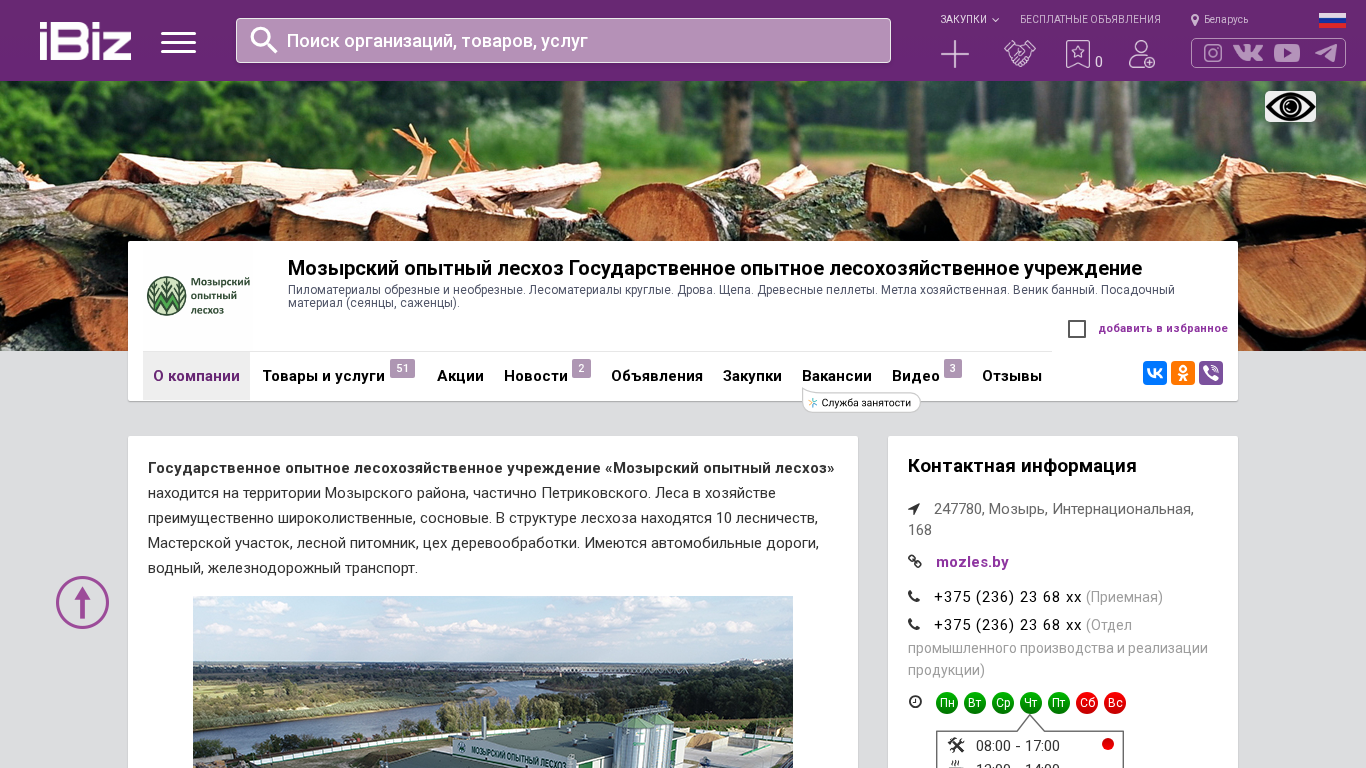1366x768 pixels.
Task: Open the aerial photo of the лесхоз
Action: tap(493, 682)
